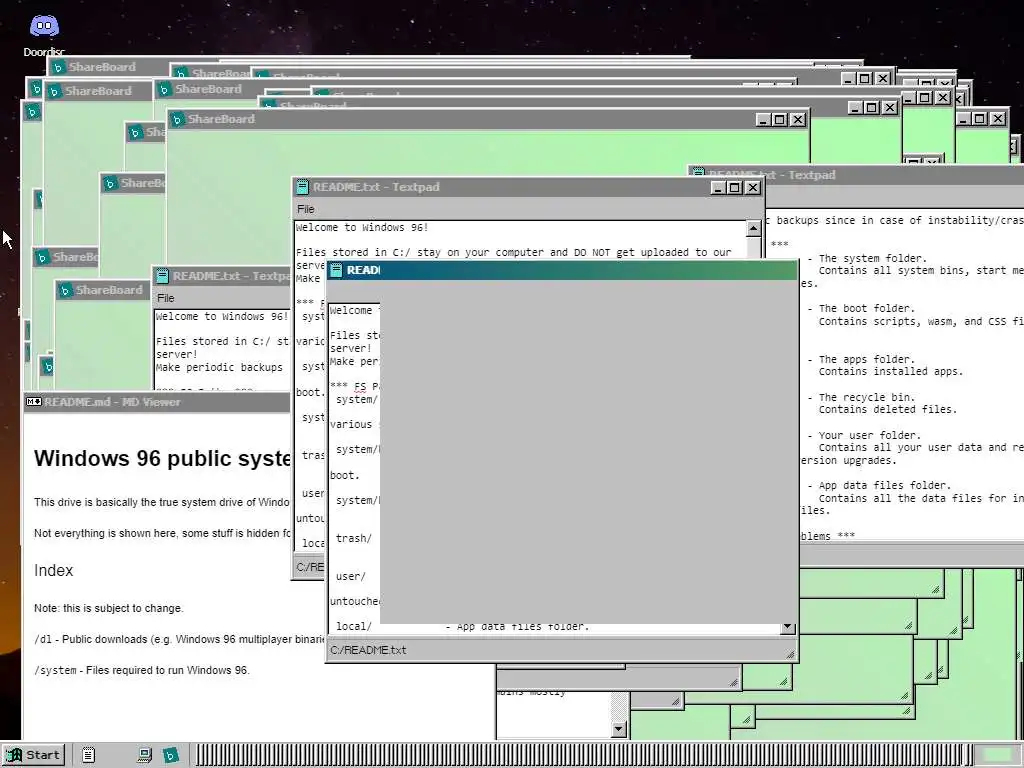Viewport: 1024px width, 768px height.
Task: Click "/system - Files required to run Windows 96." line
Action: [x=142, y=670]
